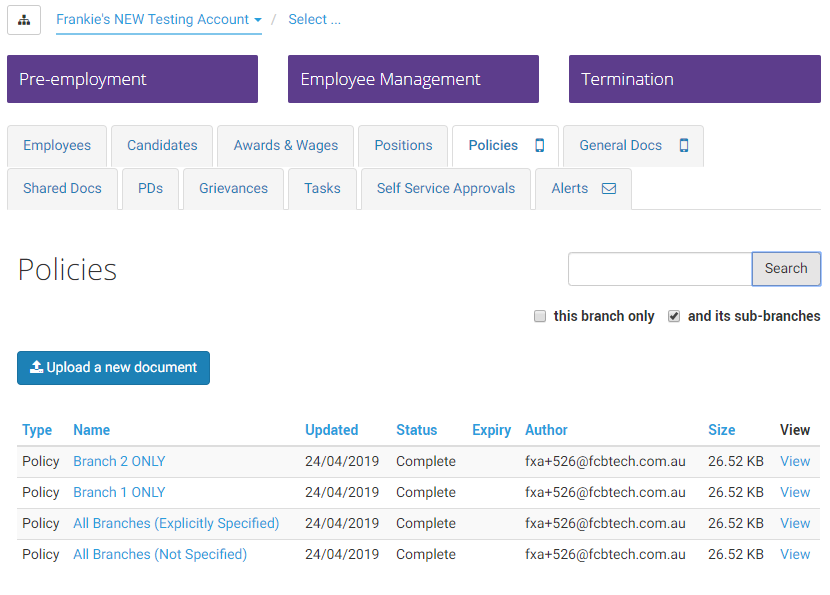The height and width of the screenshot is (595, 830).
Task: Uncheck the 'and its sub-branches' checkbox
Action: (673, 316)
